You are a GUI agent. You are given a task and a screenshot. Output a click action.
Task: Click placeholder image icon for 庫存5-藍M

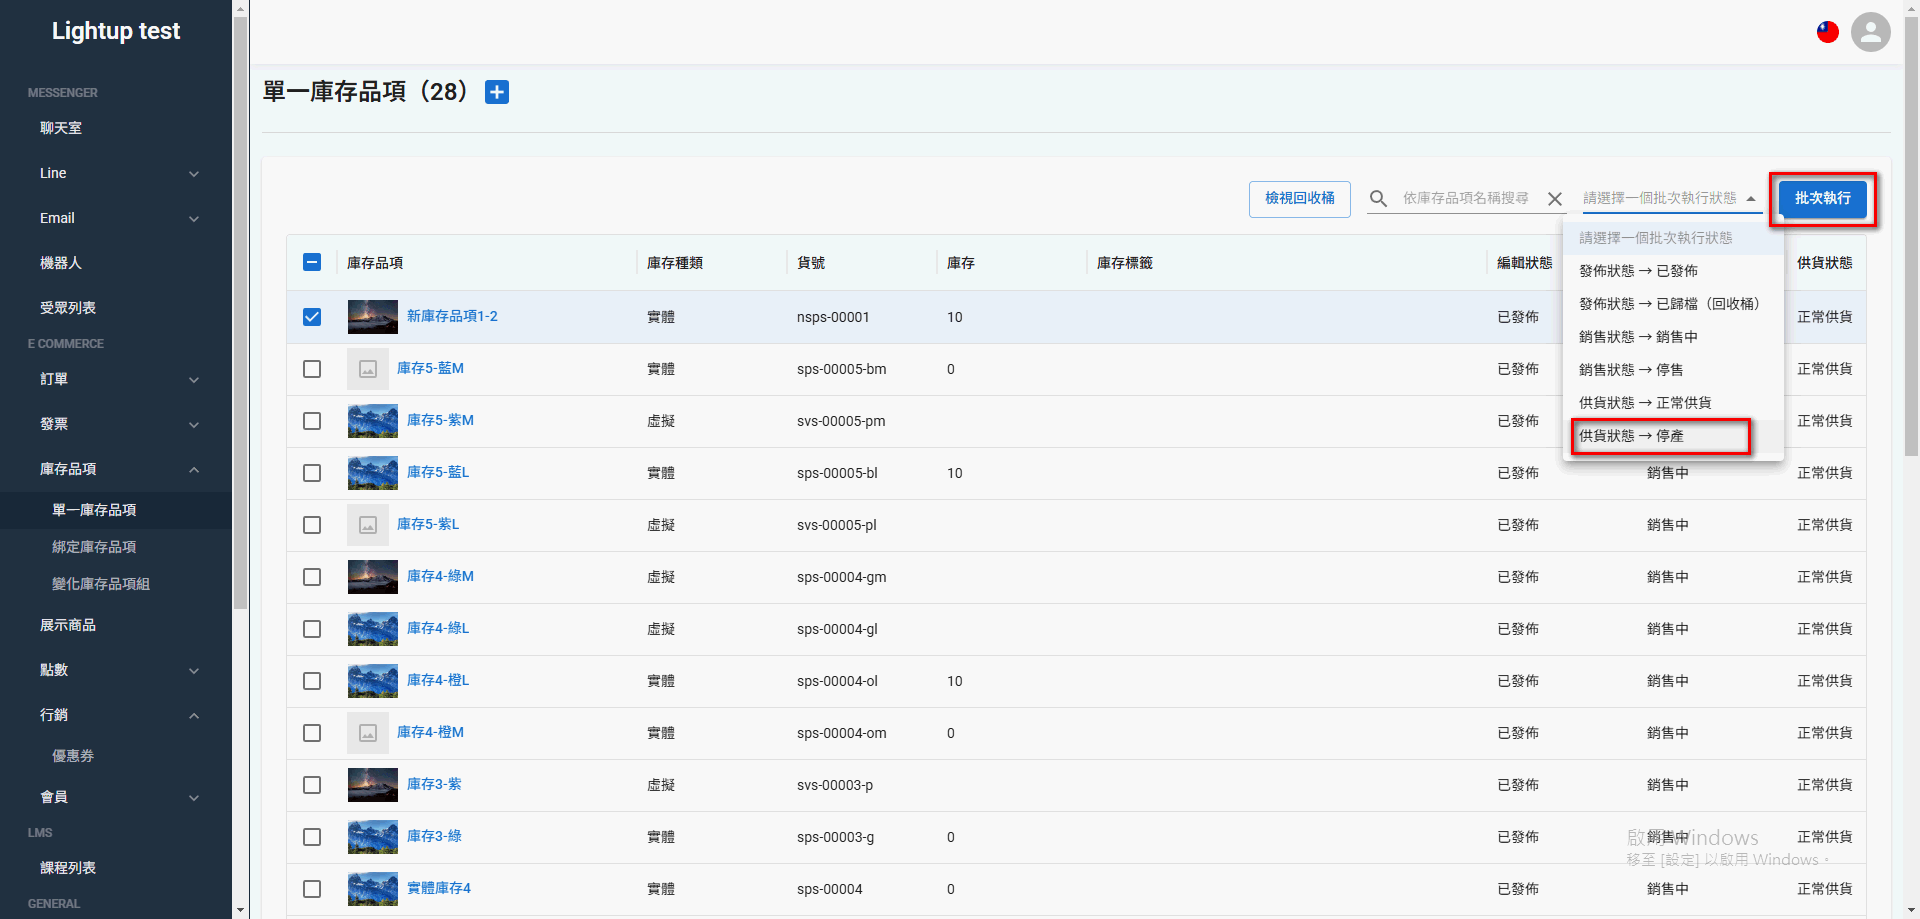(x=367, y=369)
